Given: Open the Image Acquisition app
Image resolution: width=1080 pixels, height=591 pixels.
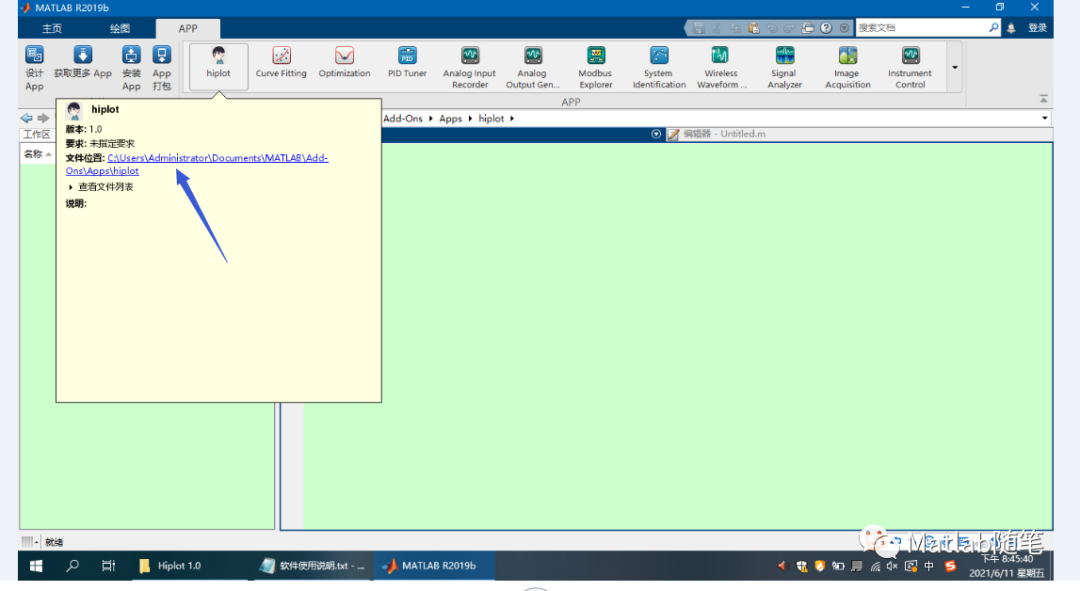Looking at the screenshot, I should coord(848,68).
